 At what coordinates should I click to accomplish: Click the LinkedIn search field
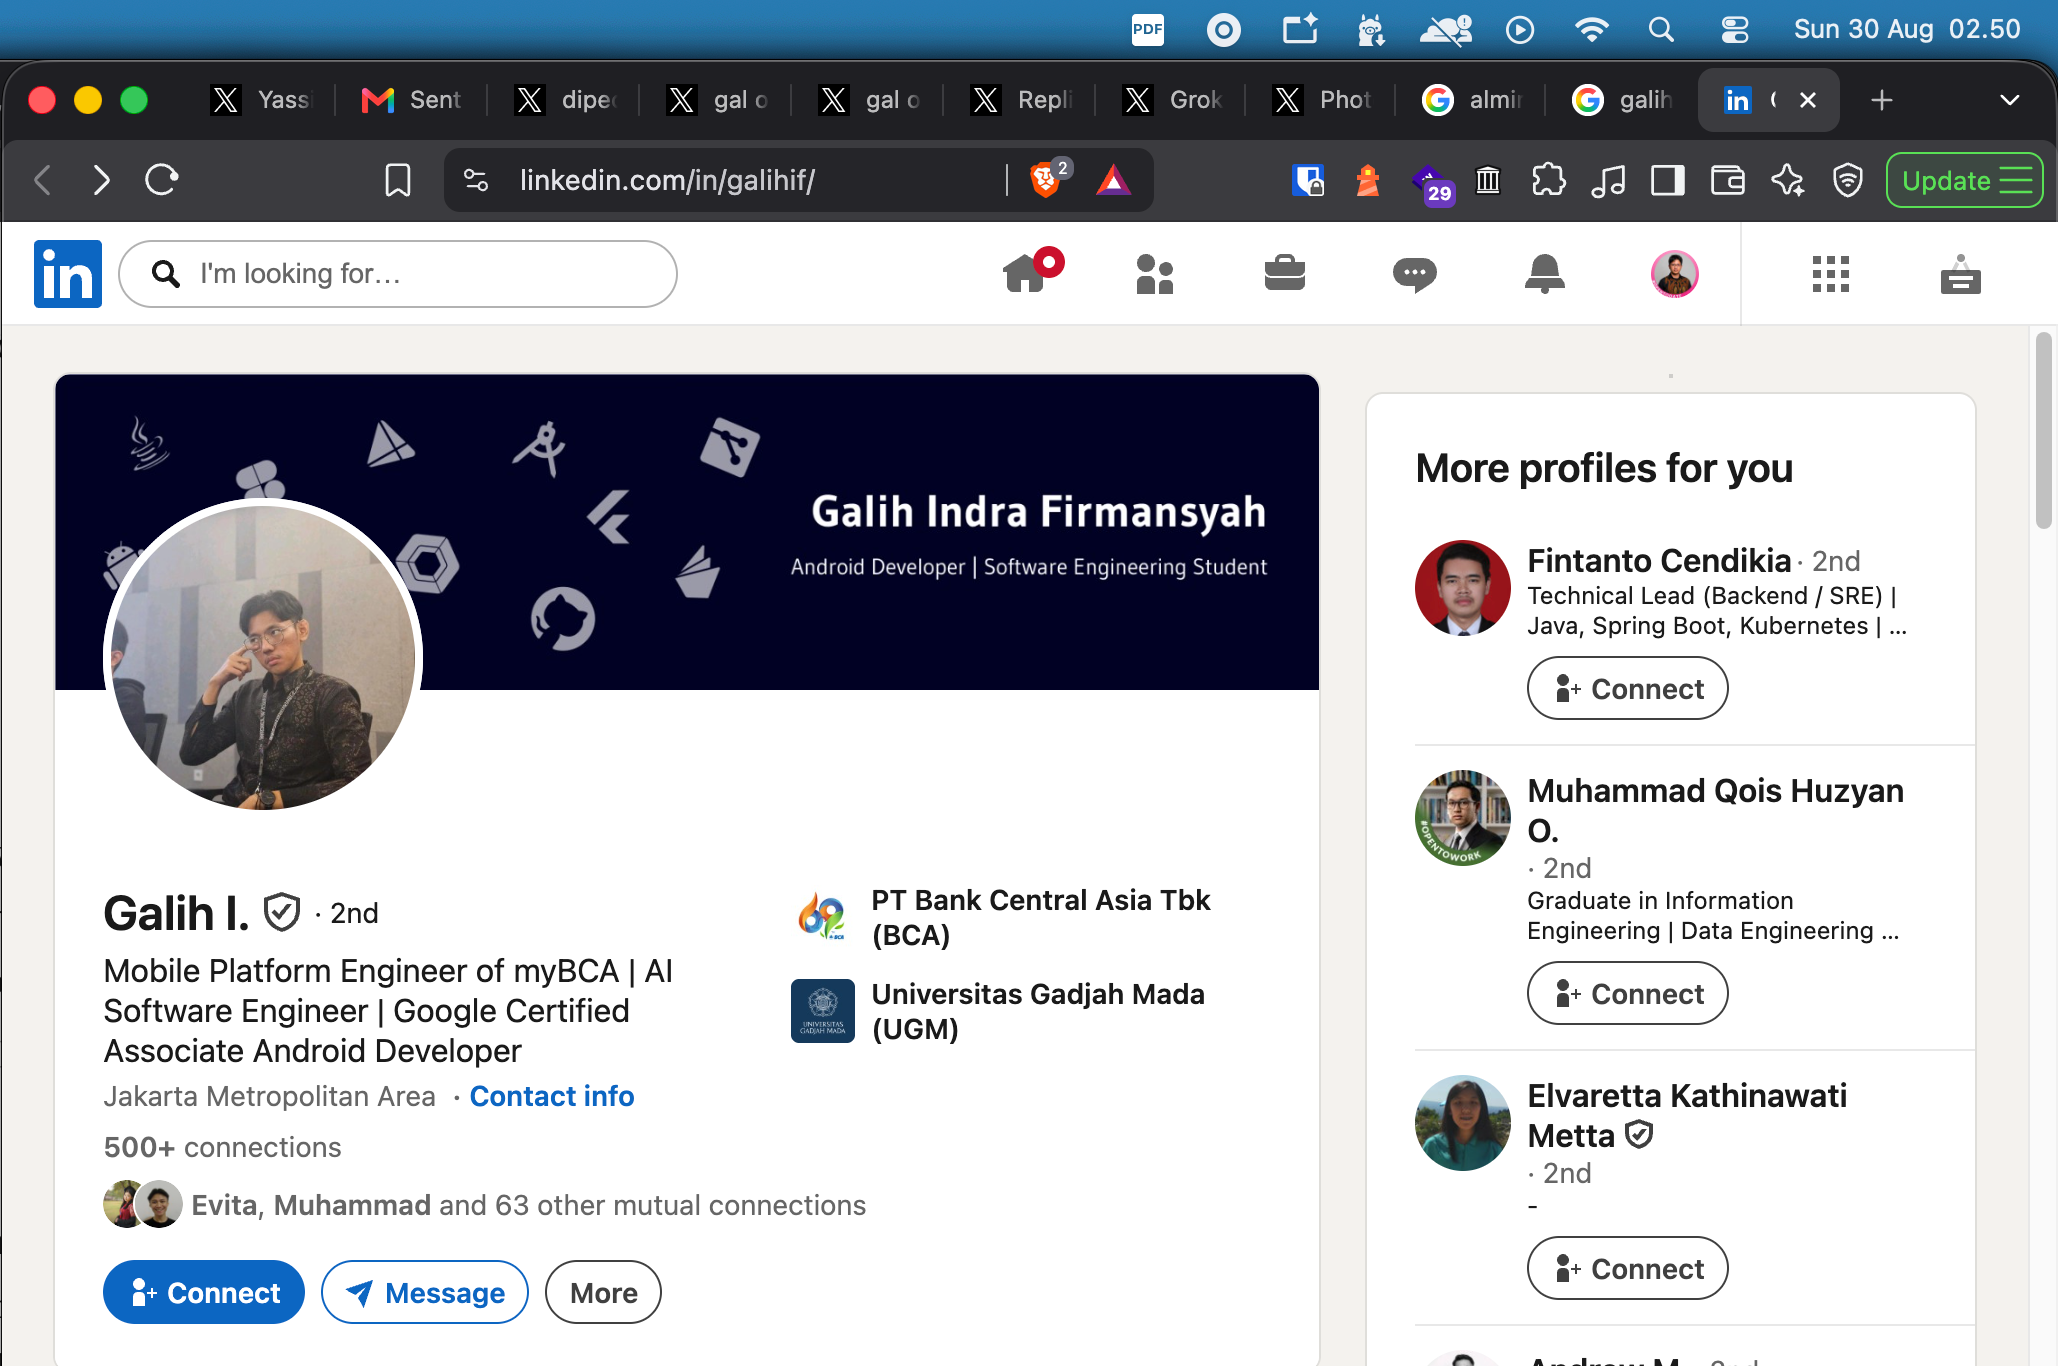coord(398,274)
